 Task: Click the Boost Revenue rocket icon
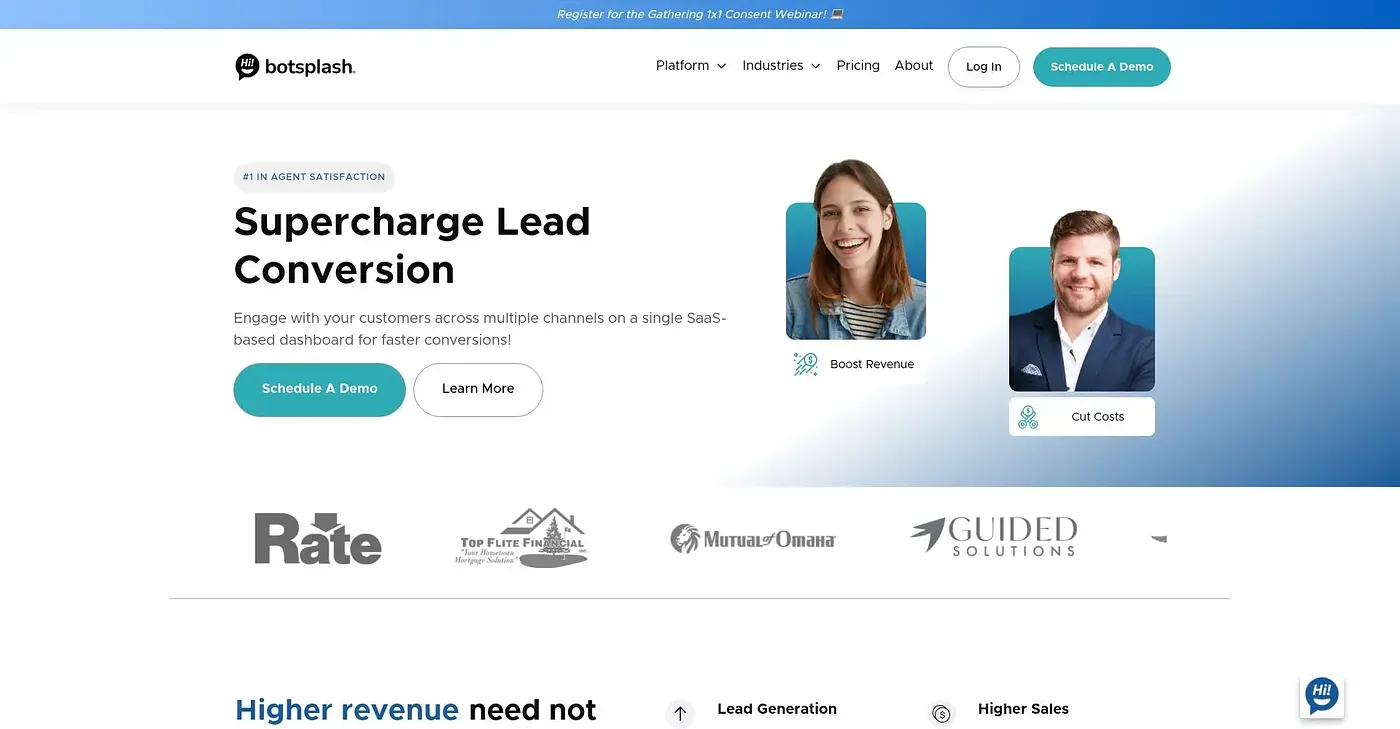pos(806,364)
